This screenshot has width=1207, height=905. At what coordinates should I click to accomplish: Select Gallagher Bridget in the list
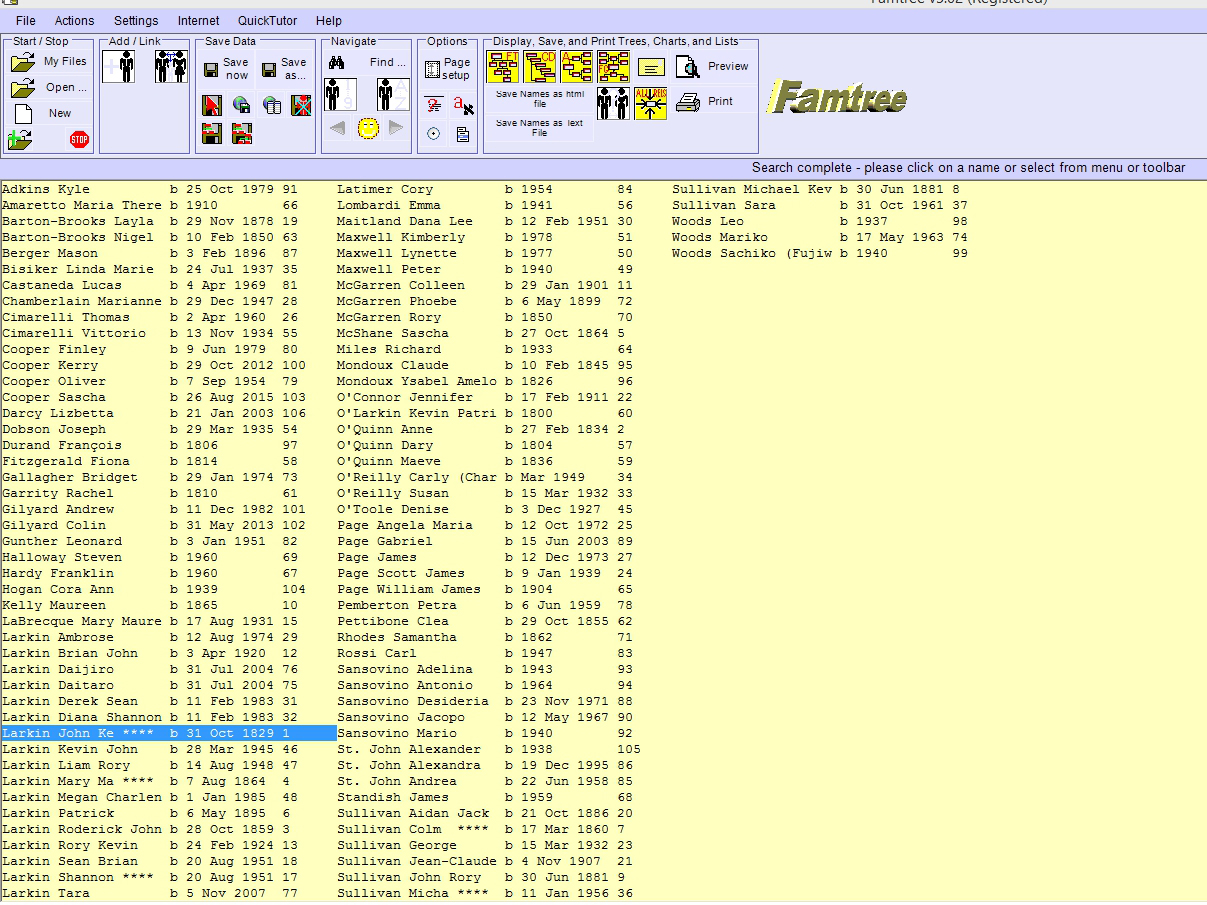pyautogui.click(x=168, y=477)
